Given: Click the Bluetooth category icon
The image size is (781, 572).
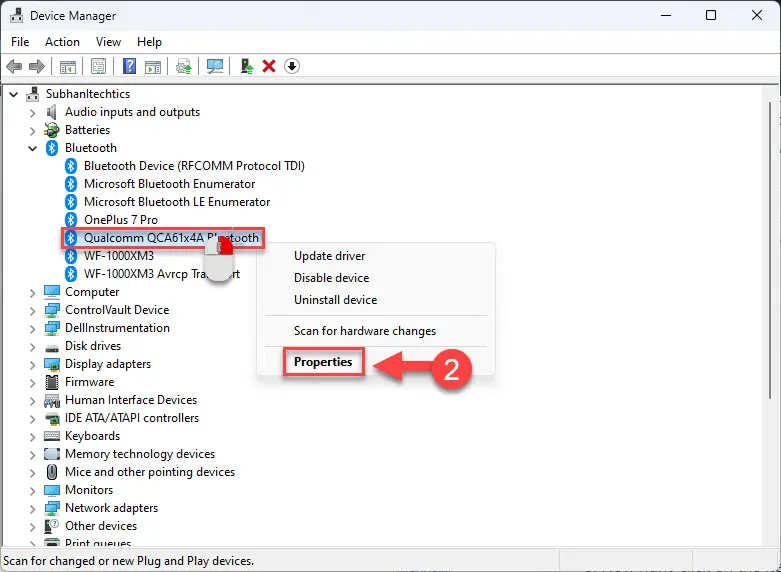Looking at the screenshot, I should point(52,148).
